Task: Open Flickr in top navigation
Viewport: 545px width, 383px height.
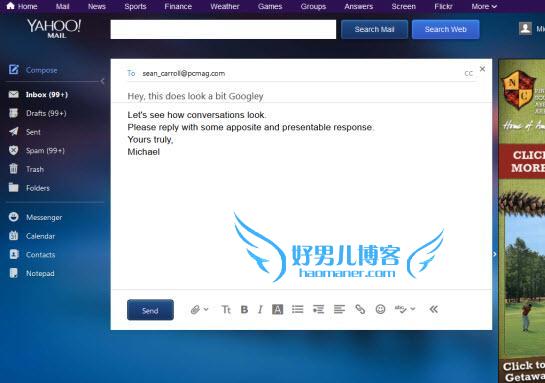Action: pos(443,7)
